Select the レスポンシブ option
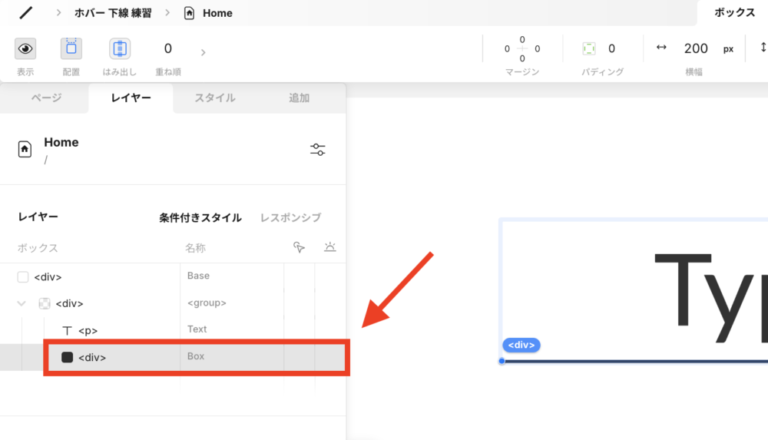 (291, 217)
